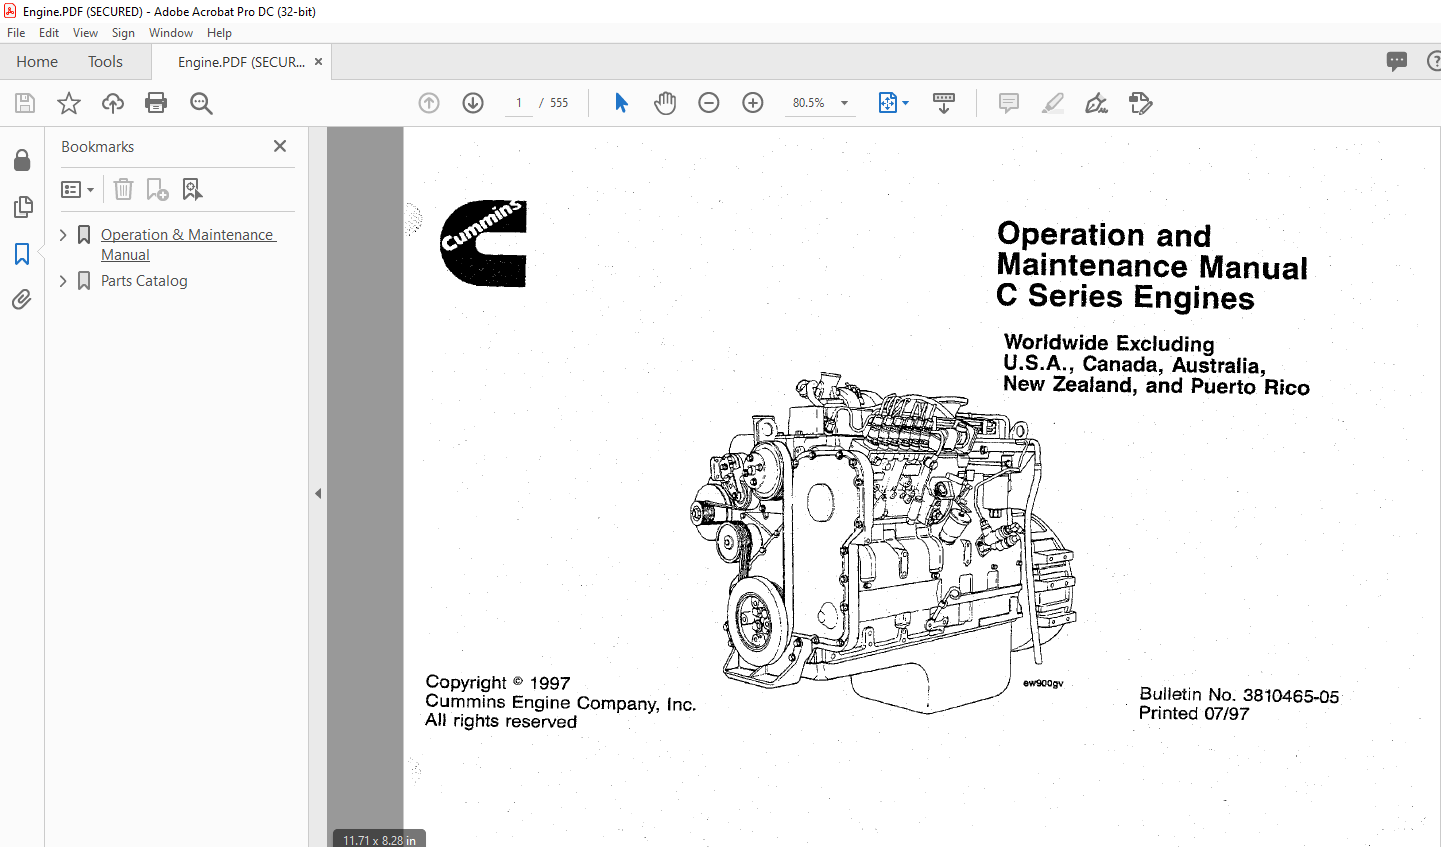
Task: Toggle Bookmarks panel icon in sidebar
Action: [x=22, y=254]
